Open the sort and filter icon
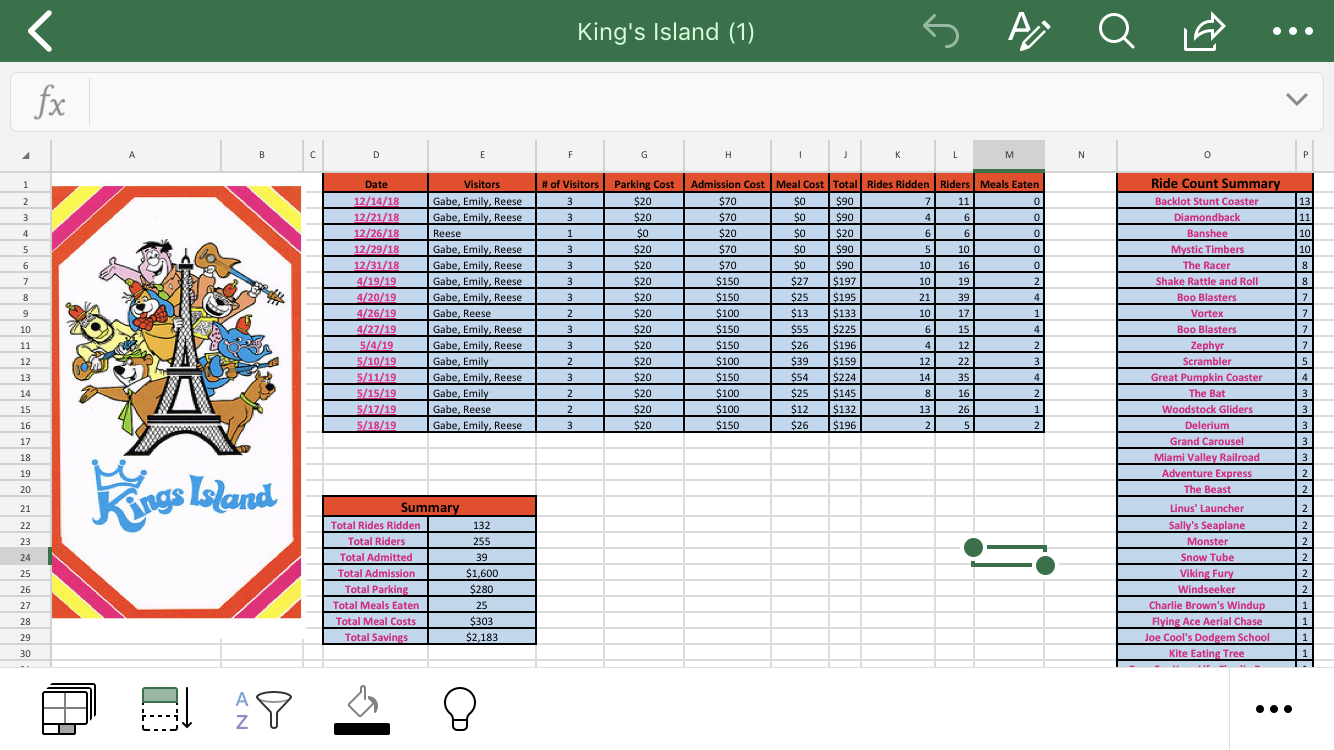 [264, 710]
